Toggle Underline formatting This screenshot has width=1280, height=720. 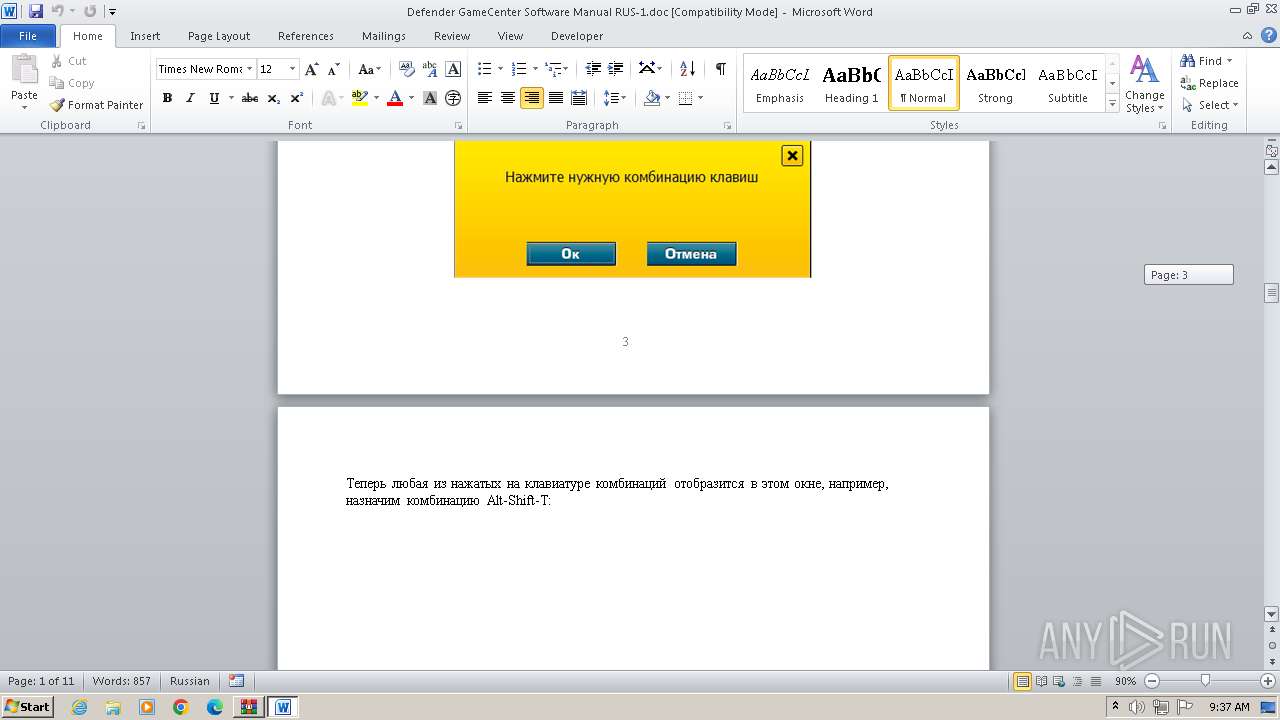click(x=214, y=98)
